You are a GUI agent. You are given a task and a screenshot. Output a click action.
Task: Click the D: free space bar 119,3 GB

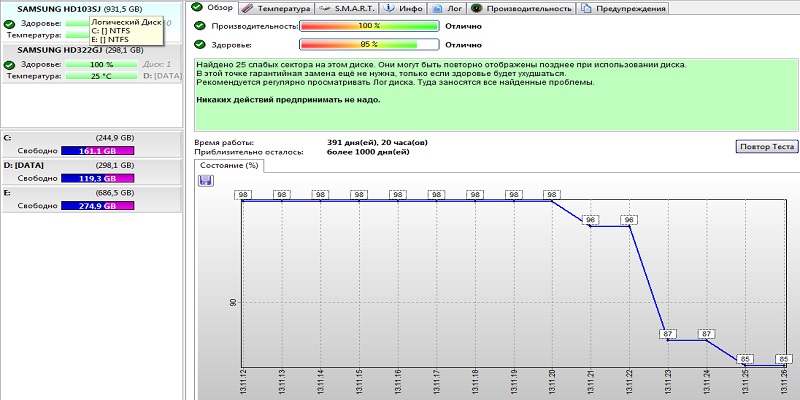[97, 178]
